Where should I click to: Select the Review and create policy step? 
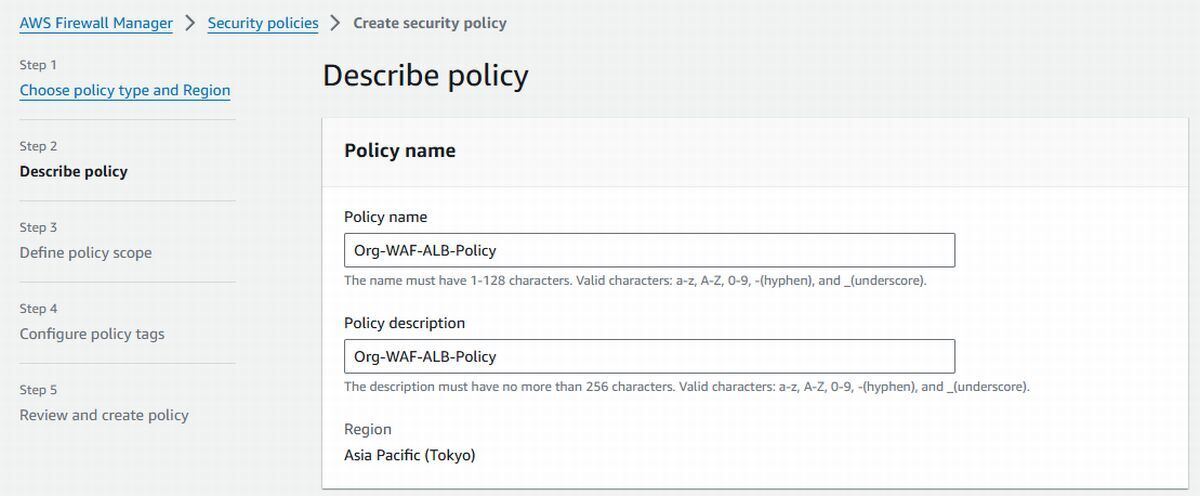pyautogui.click(x=104, y=415)
